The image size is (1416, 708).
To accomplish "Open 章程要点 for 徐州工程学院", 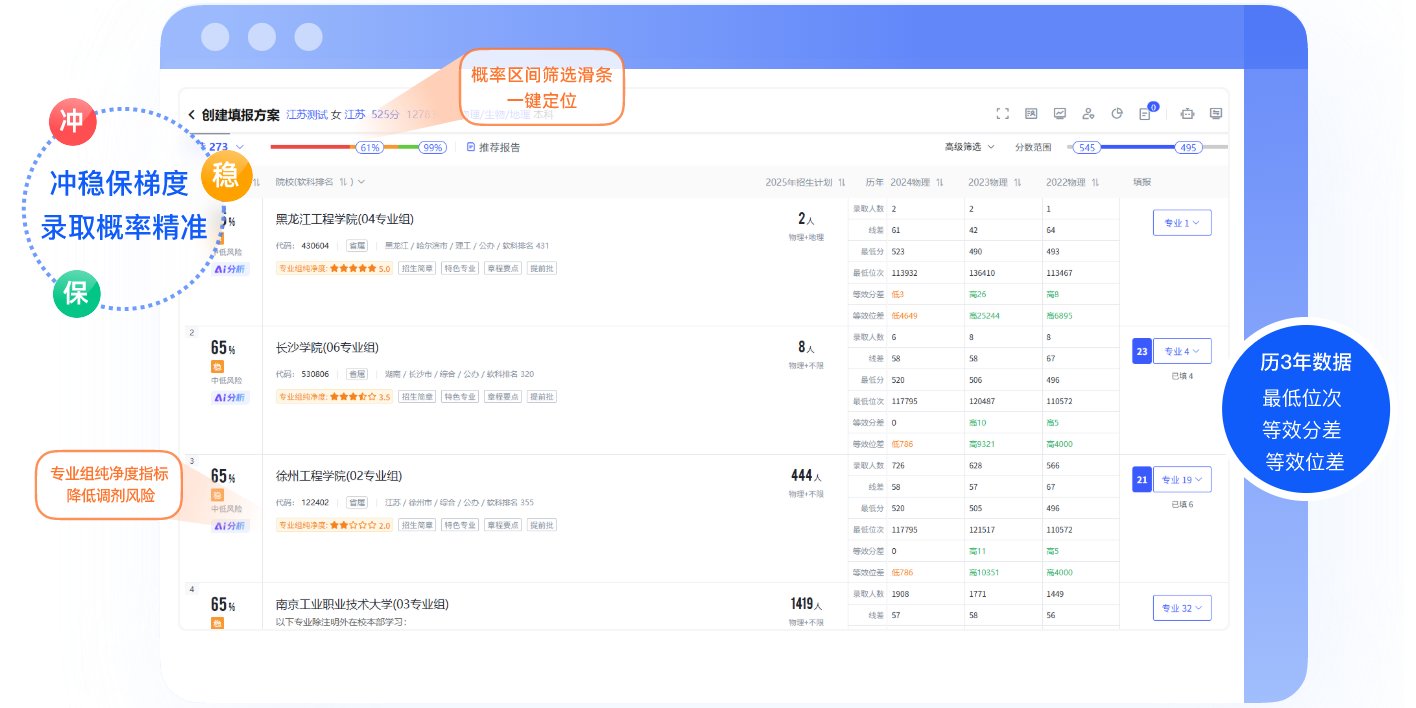I will pyautogui.click(x=503, y=525).
